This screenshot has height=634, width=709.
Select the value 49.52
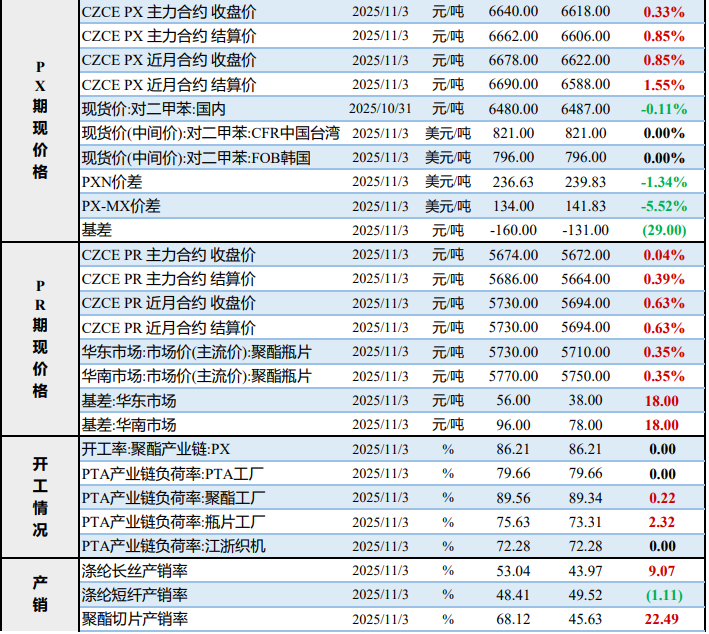tap(586, 595)
